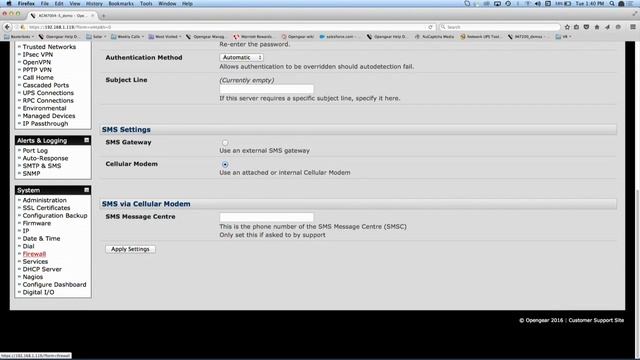Open the SNMP sidebar link
640x360 pixels.
click(31, 173)
